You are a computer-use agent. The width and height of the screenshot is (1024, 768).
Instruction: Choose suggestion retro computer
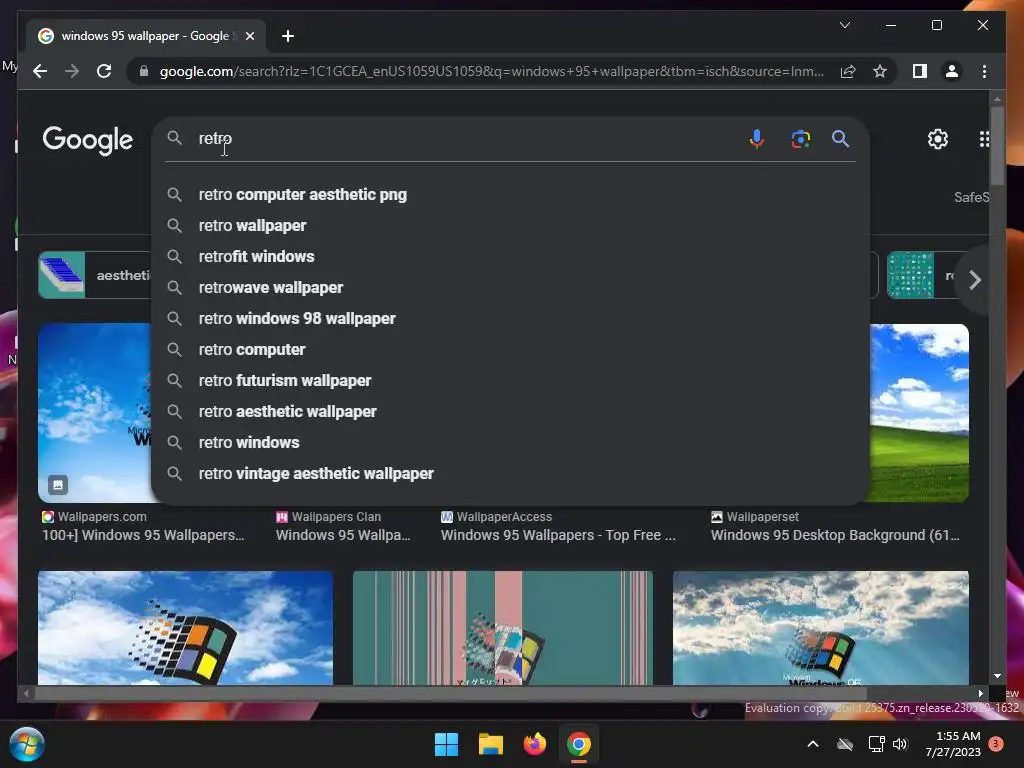pos(251,349)
